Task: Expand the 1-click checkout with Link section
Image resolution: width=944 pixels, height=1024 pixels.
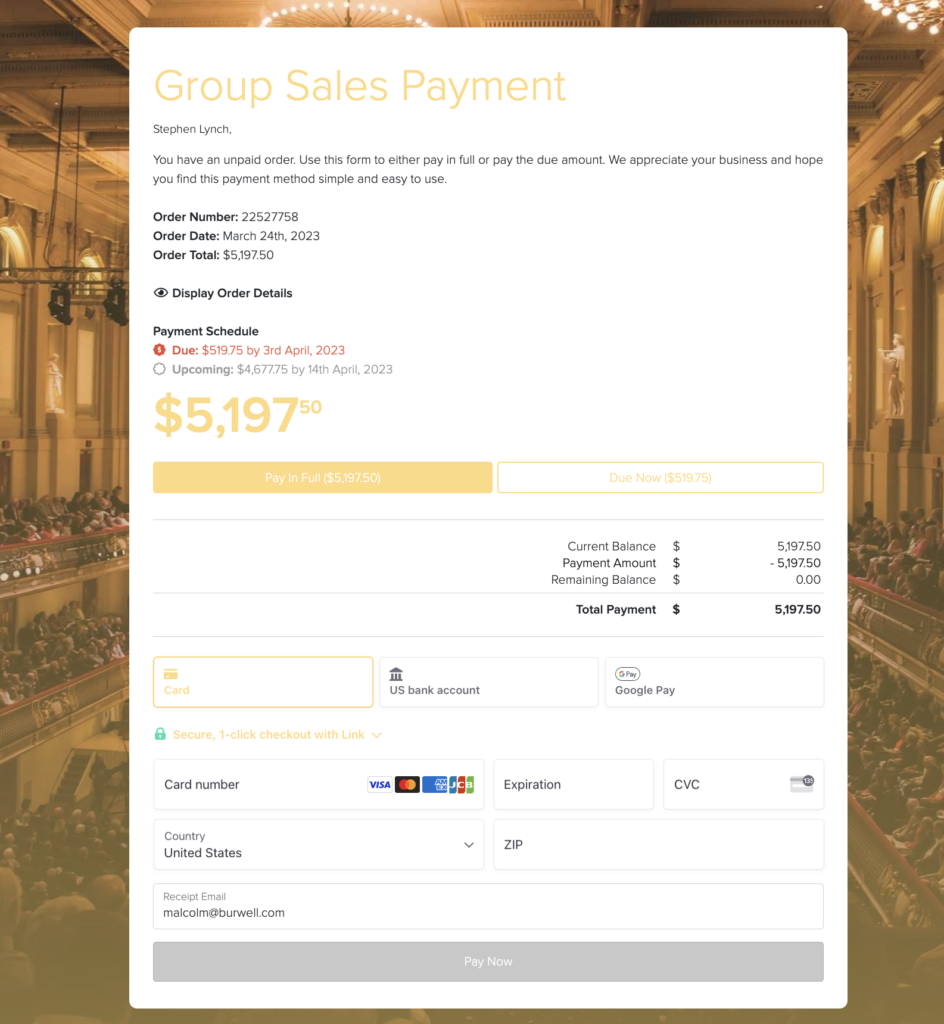Action: coord(377,734)
